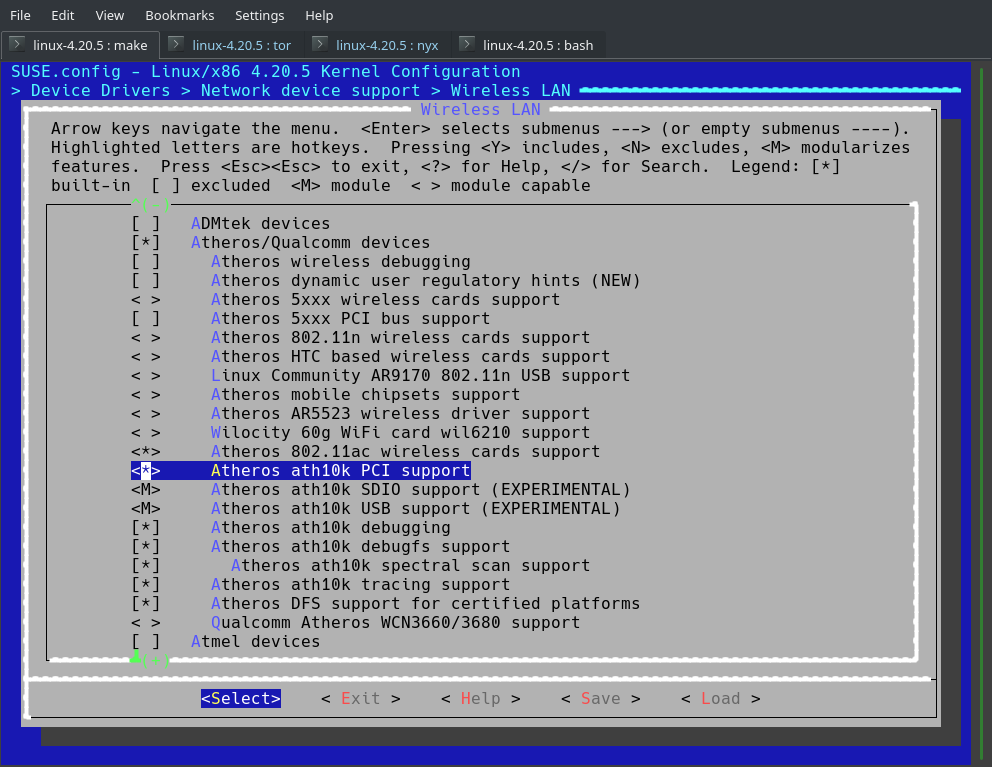
Task: Toggle Atheros wireless debugging checkbox
Action: tap(146, 262)
